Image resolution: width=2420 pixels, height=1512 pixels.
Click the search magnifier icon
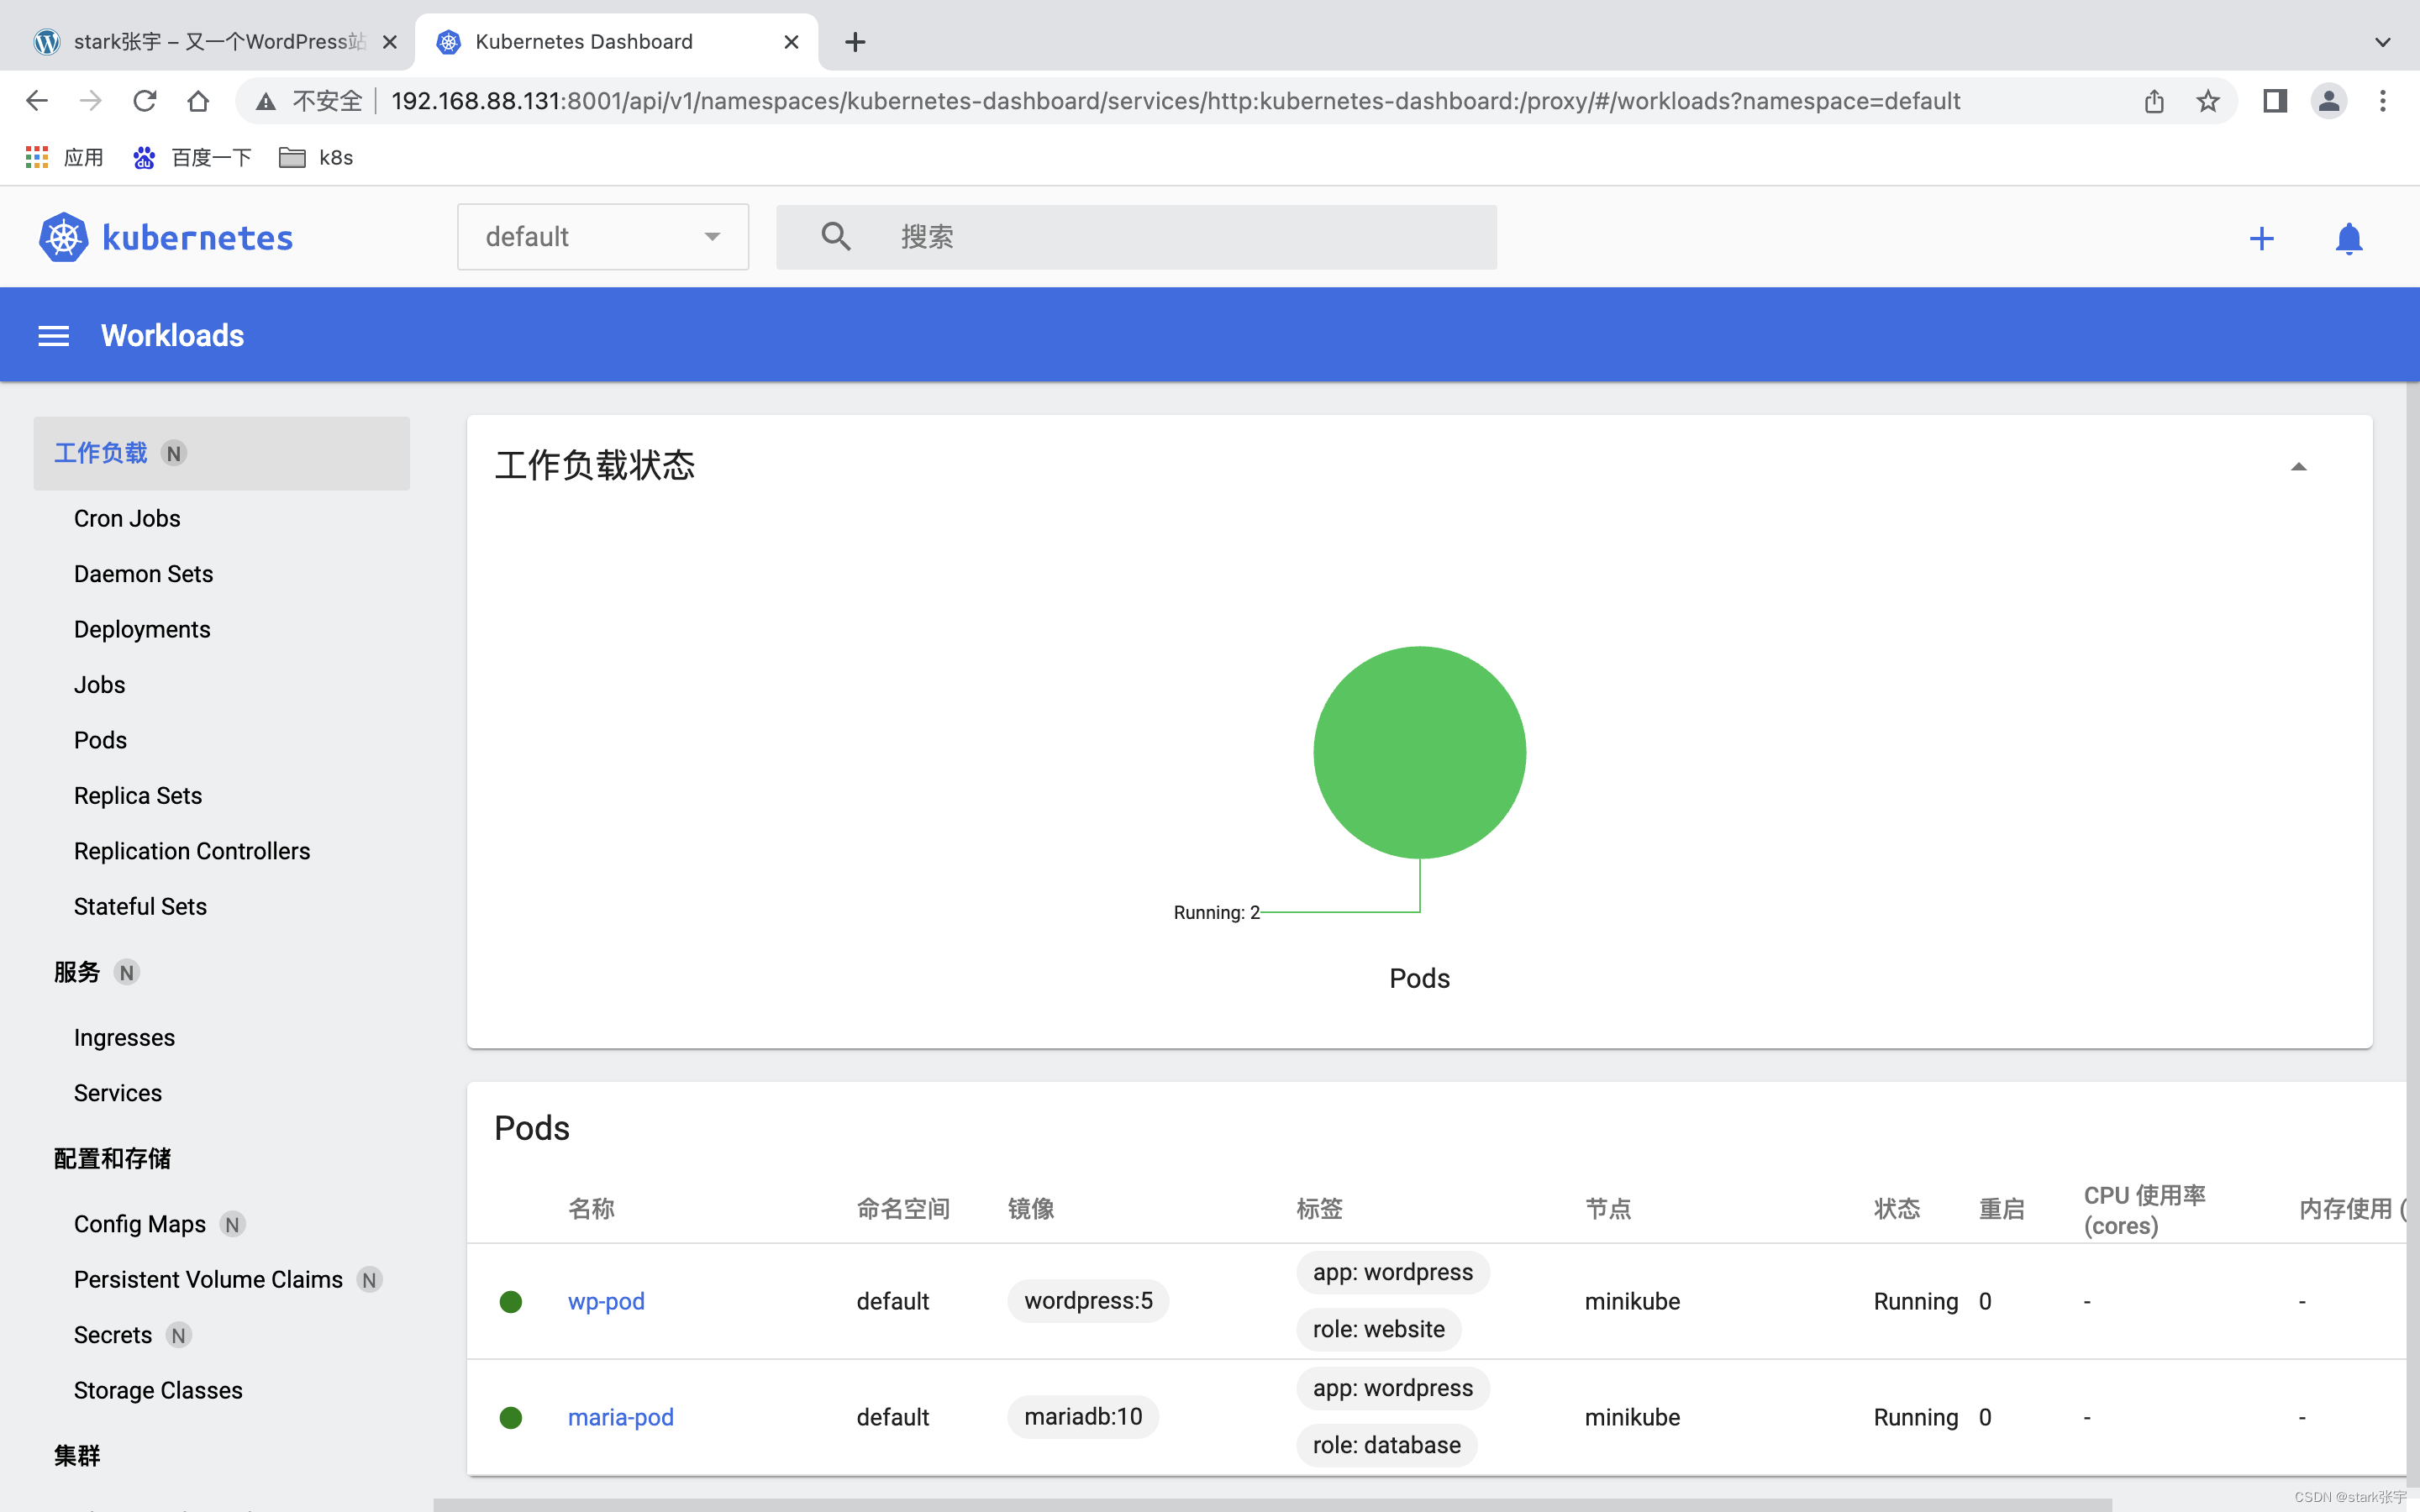(x=835, y=237)
